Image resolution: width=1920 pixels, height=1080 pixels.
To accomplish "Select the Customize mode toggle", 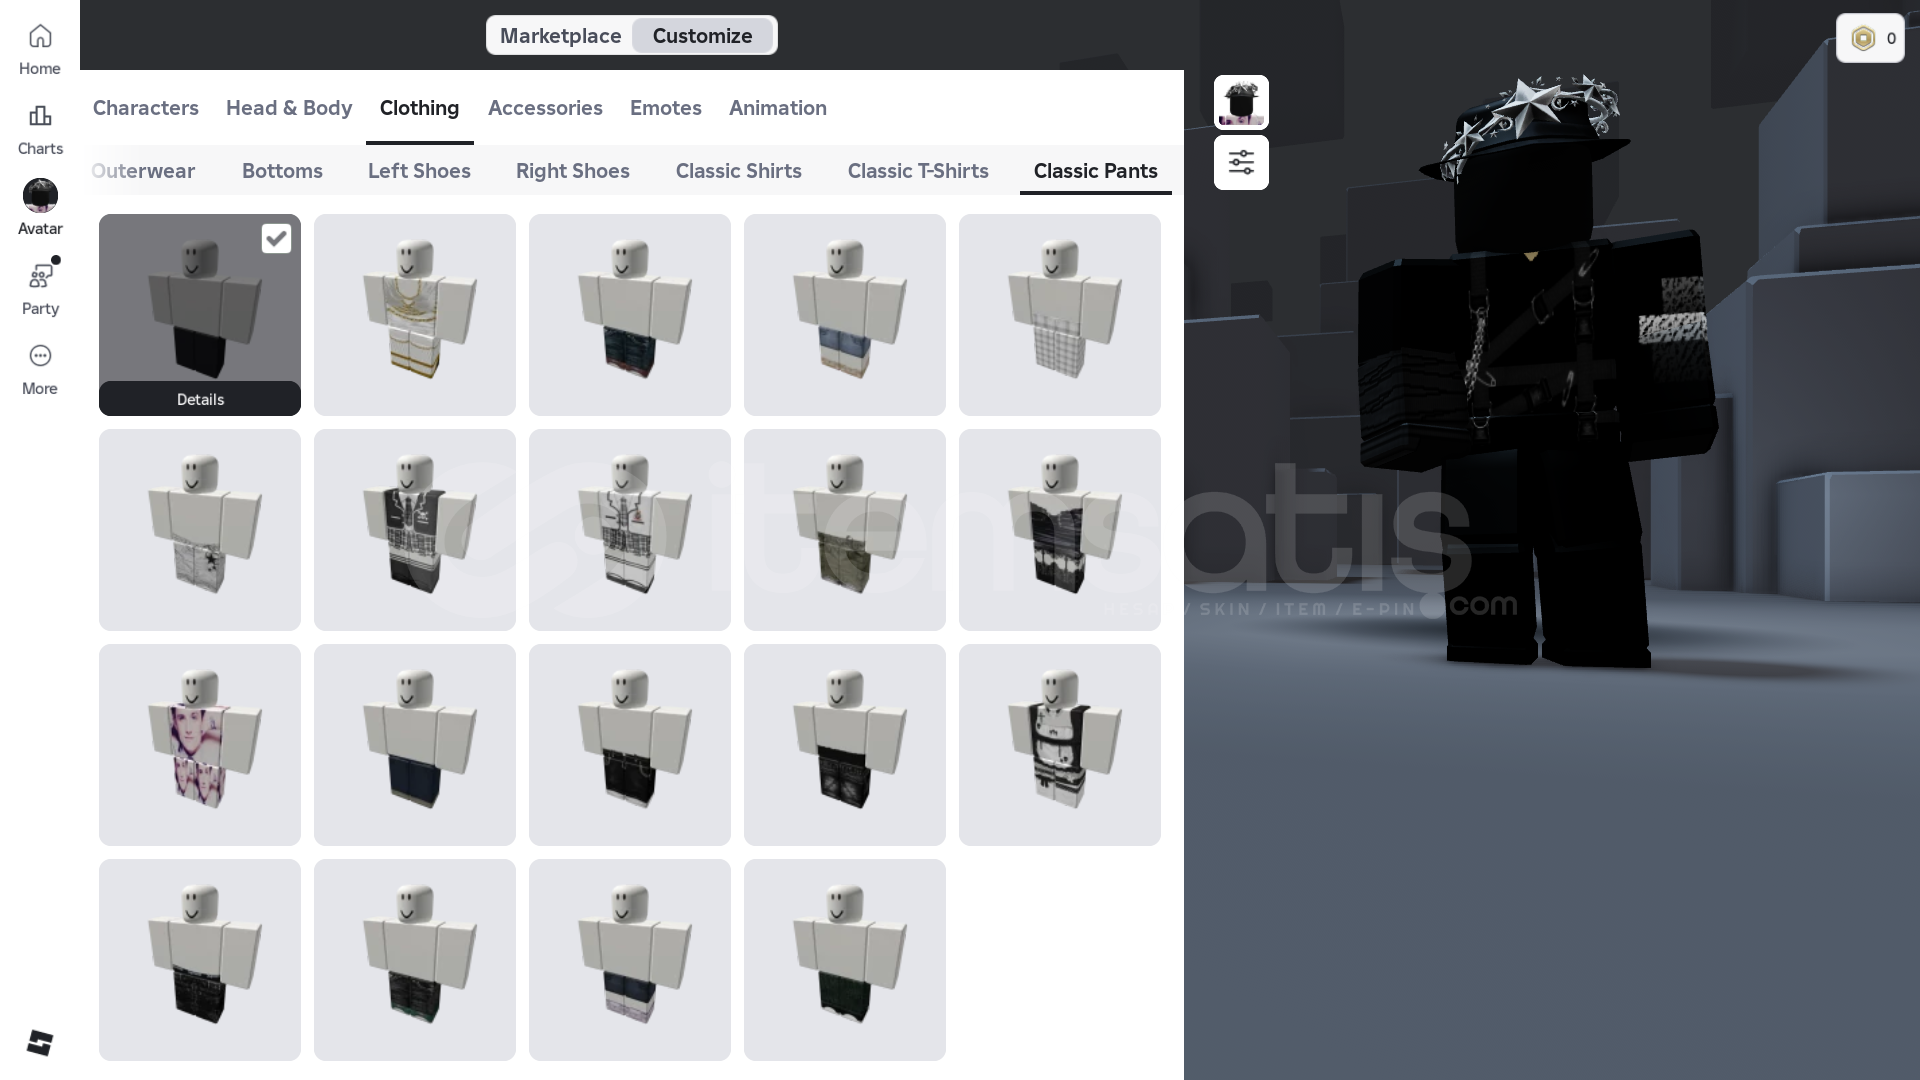I will (702, 36).
